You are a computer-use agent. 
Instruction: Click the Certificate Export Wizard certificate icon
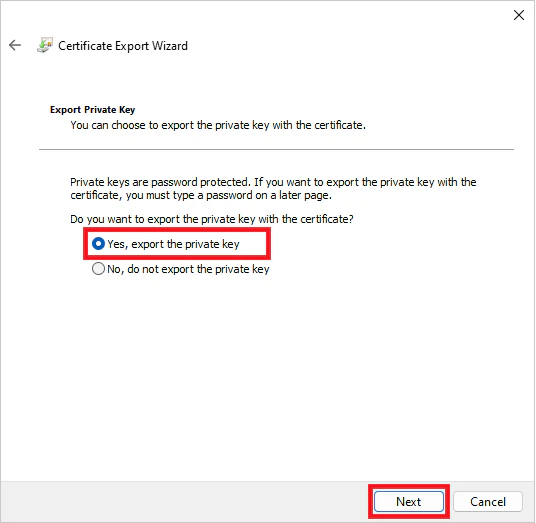click(x=45, y=45)
